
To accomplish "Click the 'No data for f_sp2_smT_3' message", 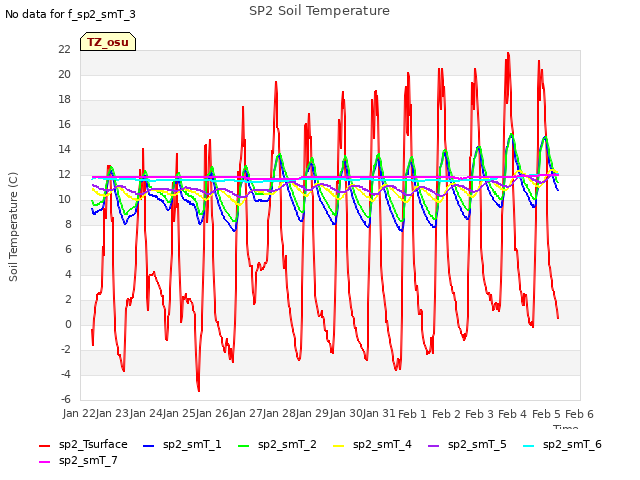I will click(70, 14).
